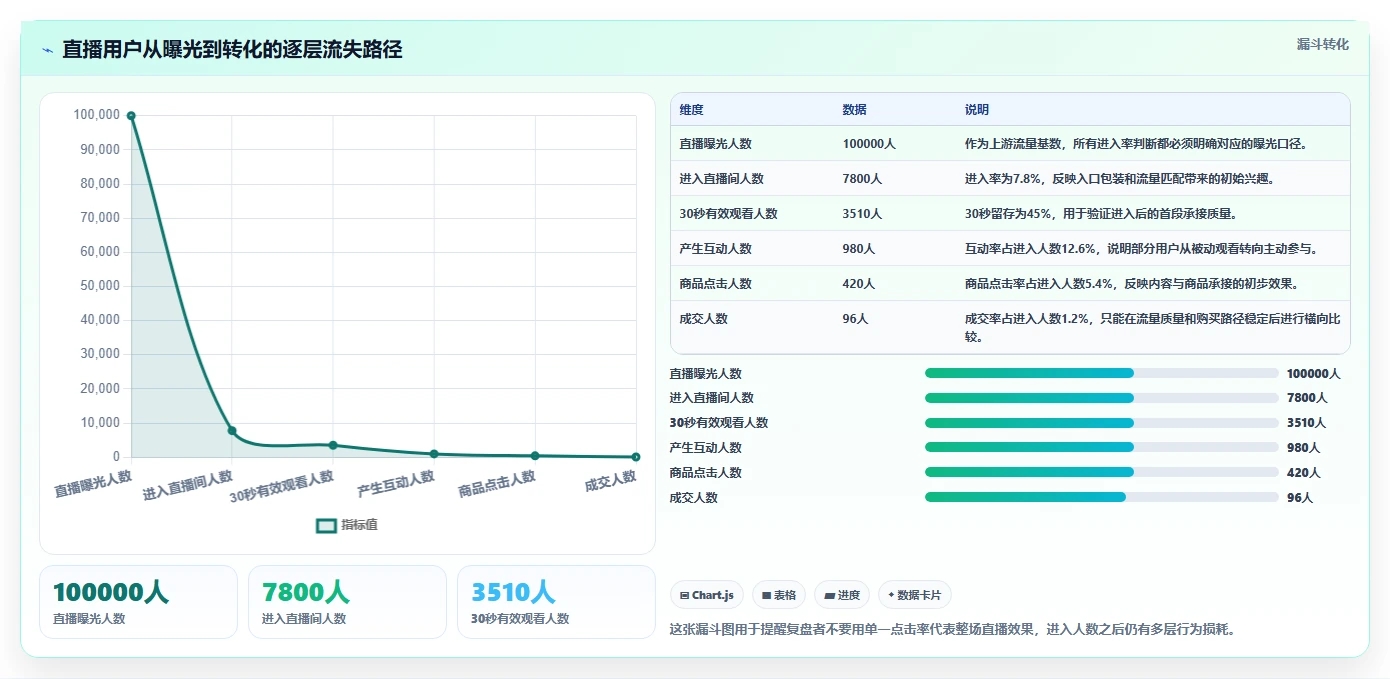Click the Chart.js tag chip

pyautogui.click(x=707, y=595)
